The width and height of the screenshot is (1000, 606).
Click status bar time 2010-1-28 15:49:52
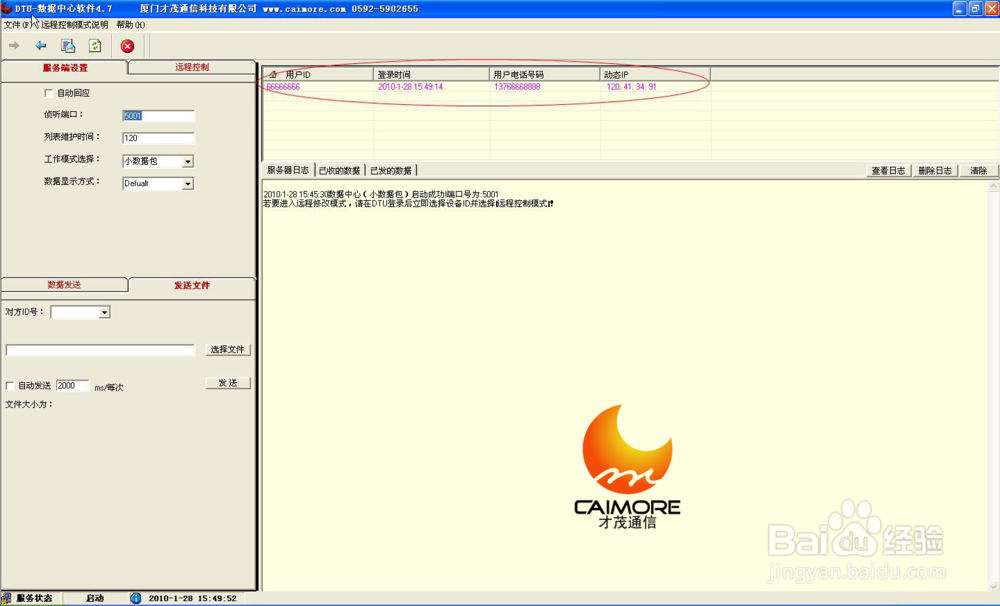click(x=193, y=598)
